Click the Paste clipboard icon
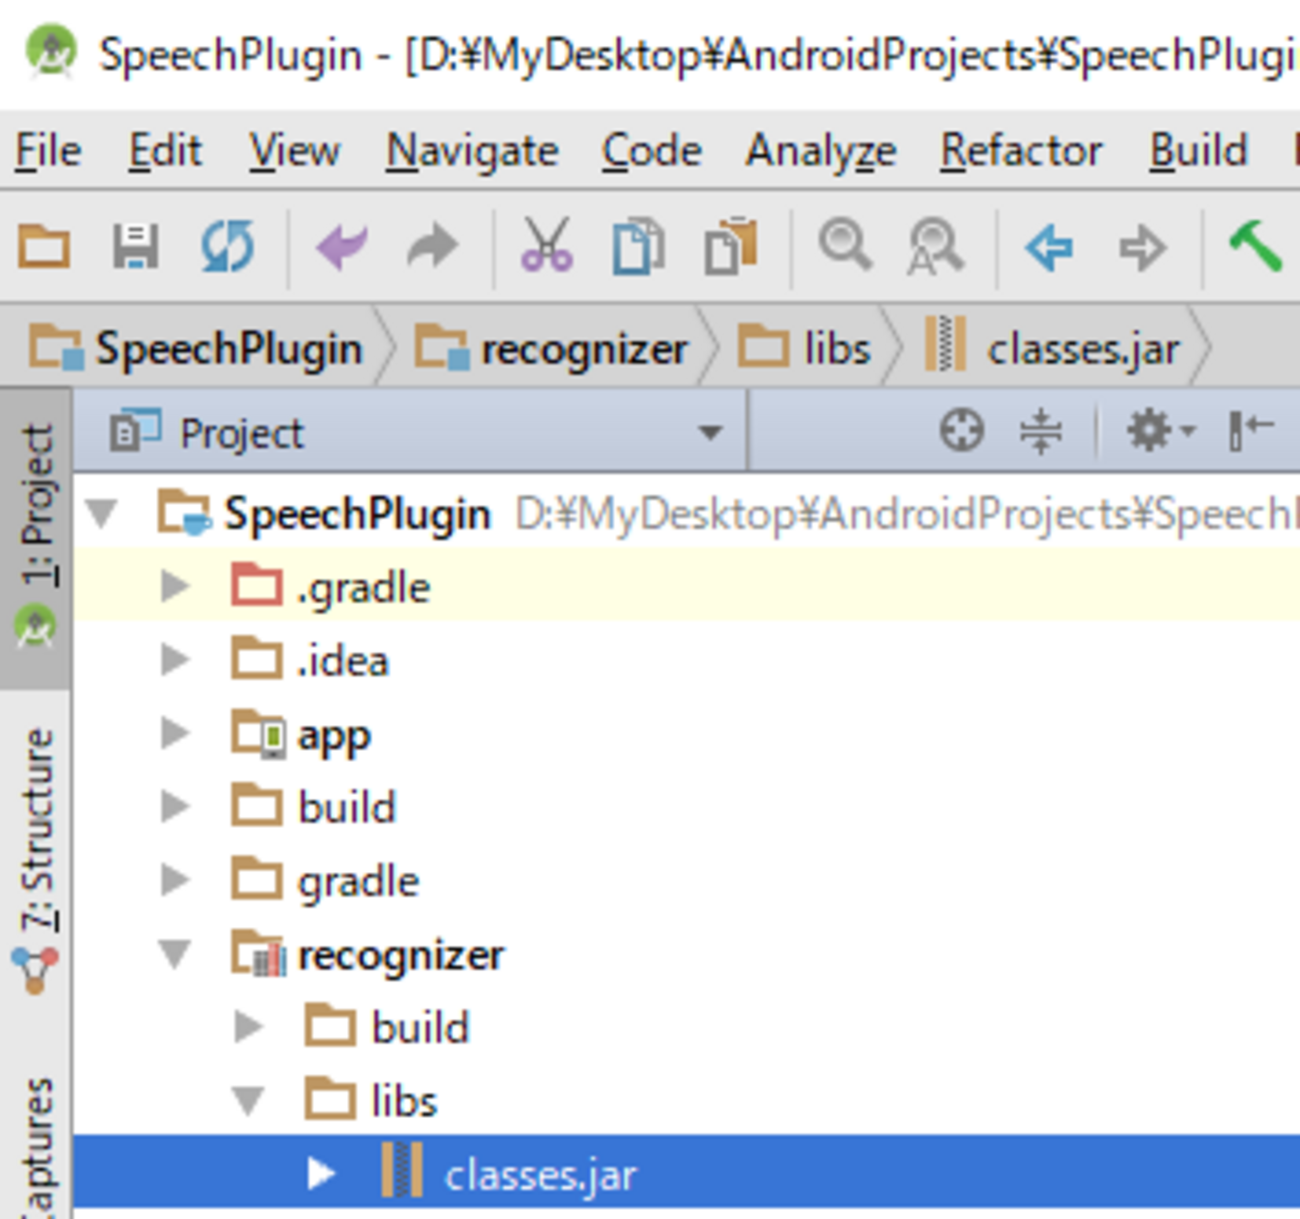Viewport: 1300px width, 1219px height. [730, 246]
